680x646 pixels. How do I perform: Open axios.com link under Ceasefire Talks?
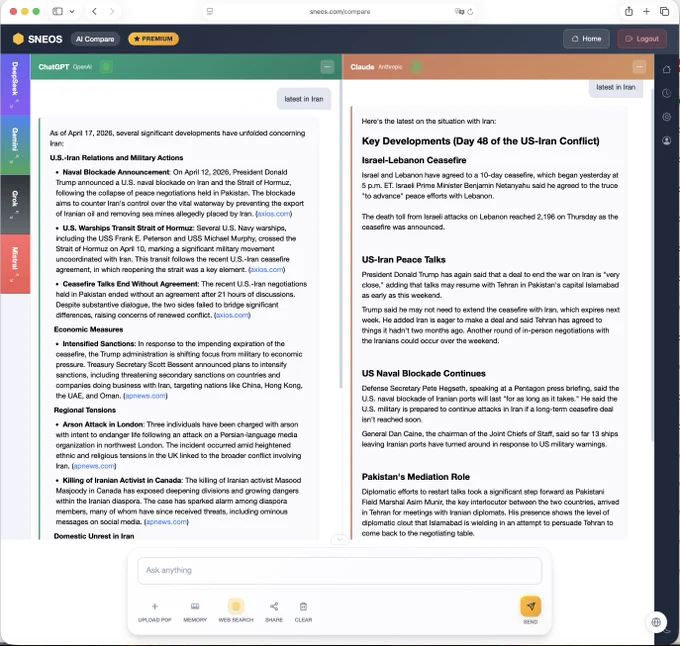[x=232, y=315]
